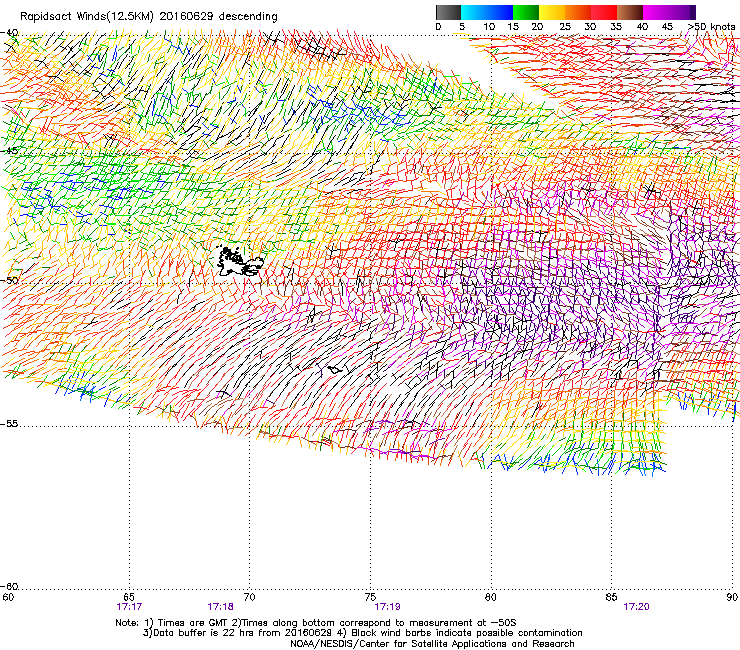The width and height of the screenshot is (740, 650).
Task: Click the '-60' latitude label
Action: (9, 587)
